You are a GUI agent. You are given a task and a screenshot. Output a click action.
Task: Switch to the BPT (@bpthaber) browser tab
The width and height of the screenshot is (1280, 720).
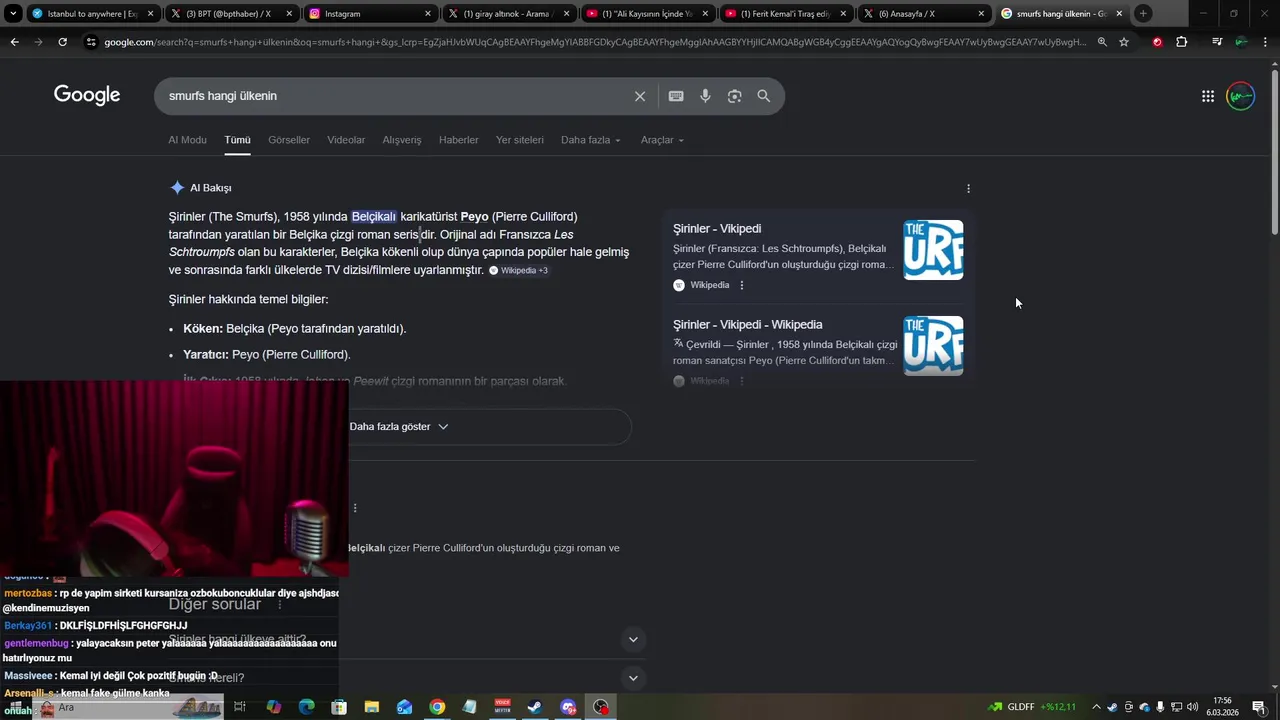click(231, 14)
